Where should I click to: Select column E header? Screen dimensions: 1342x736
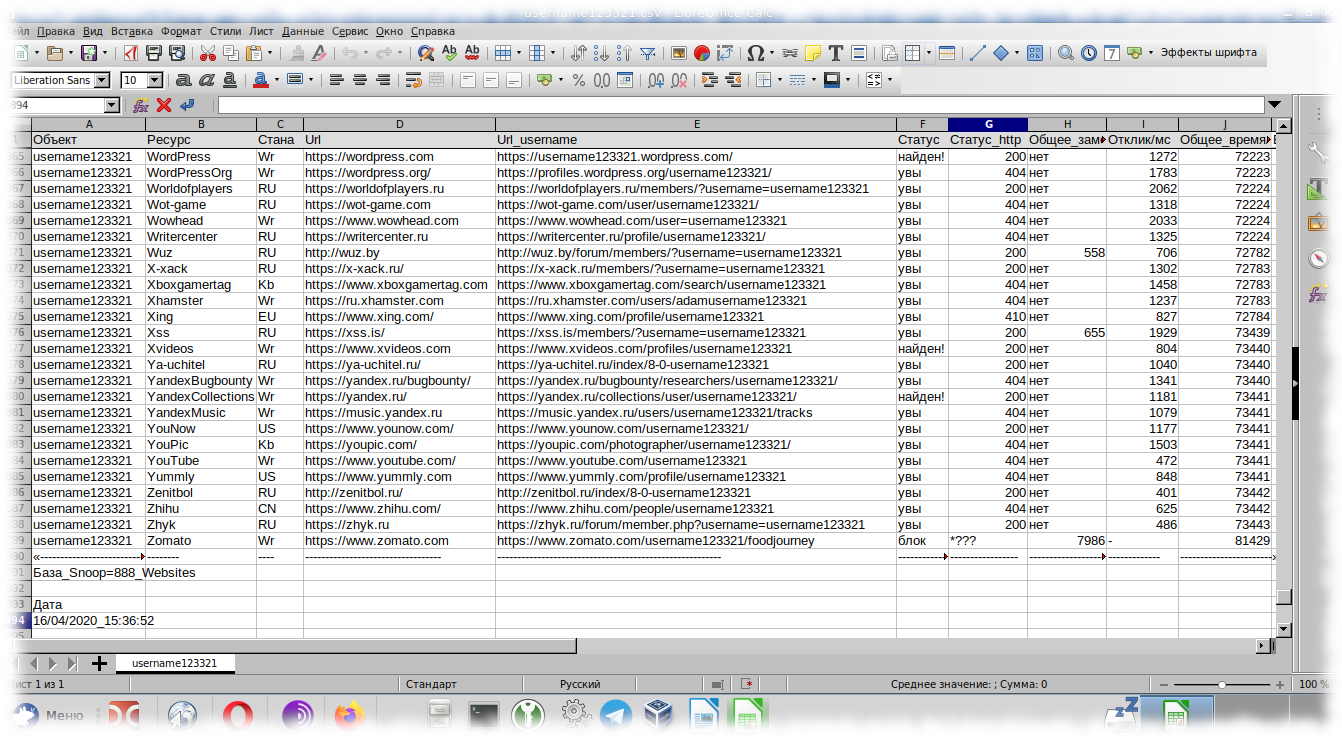696,124
